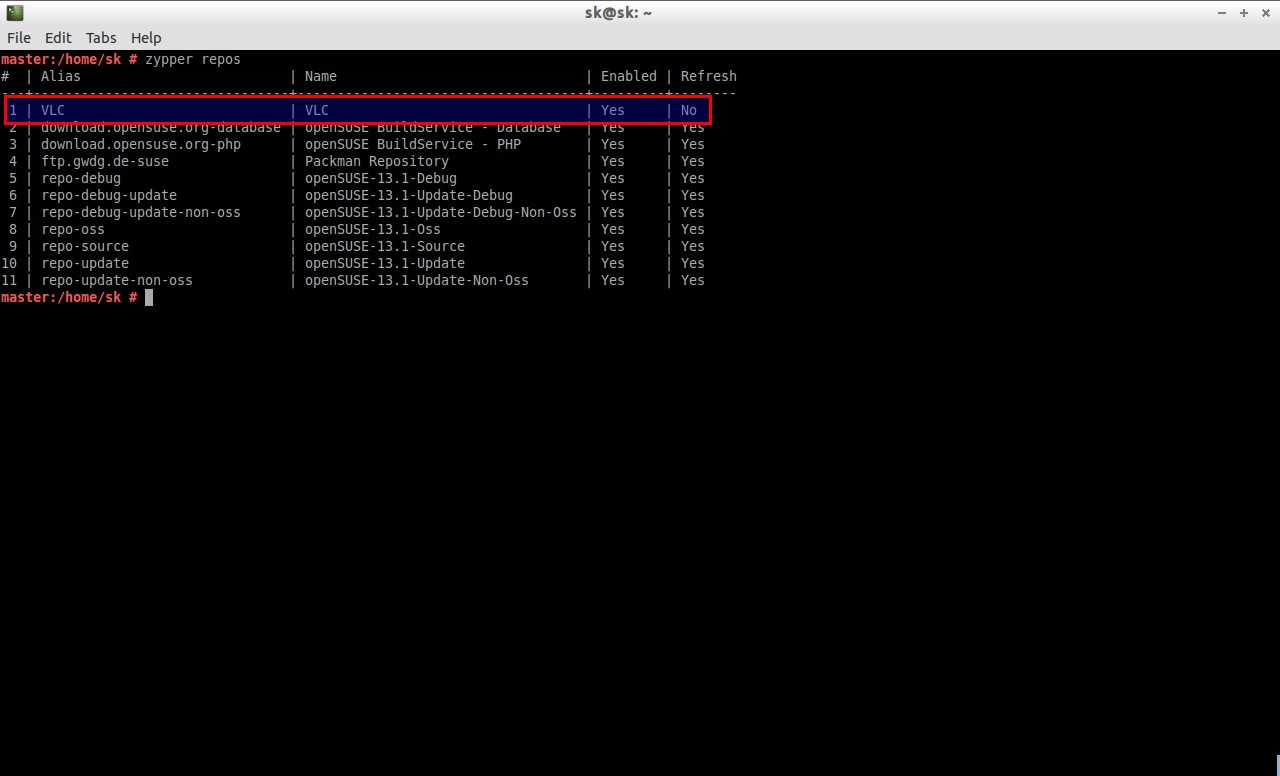1280x776 pixels.
Task: Click the terminal cursor block
Action: (x=149, y=297)
